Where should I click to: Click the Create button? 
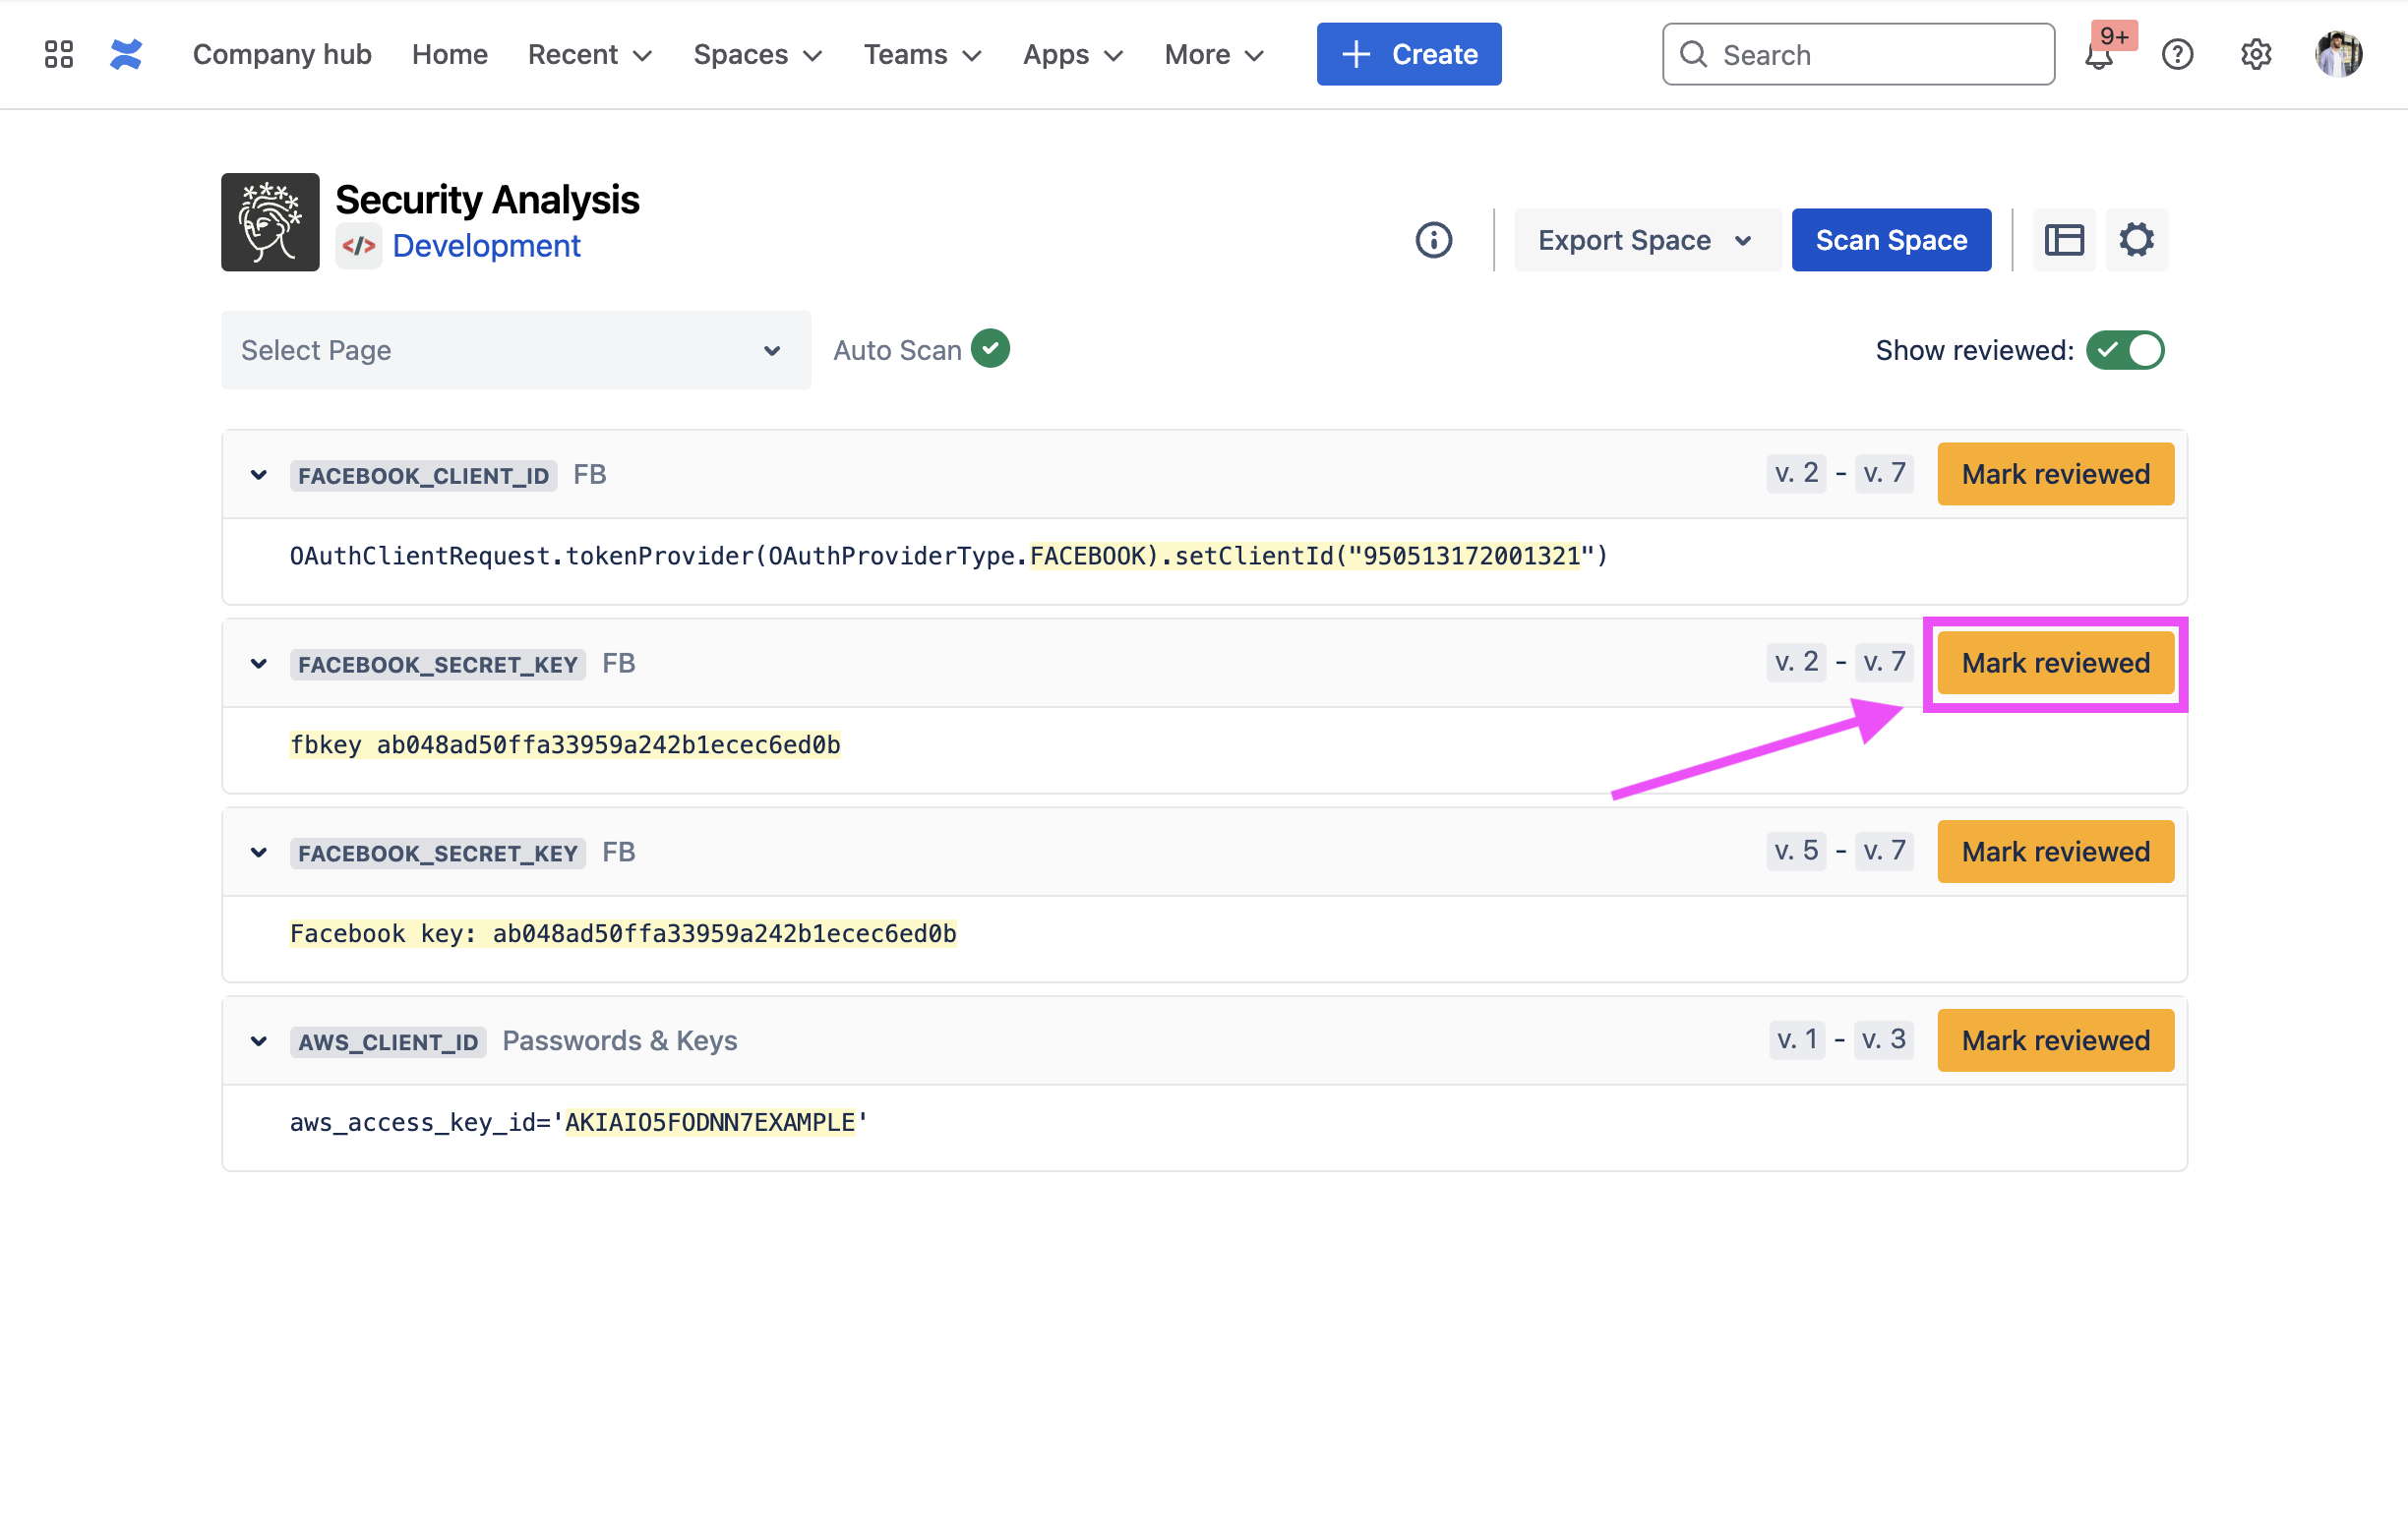(x=1409, y=54)
